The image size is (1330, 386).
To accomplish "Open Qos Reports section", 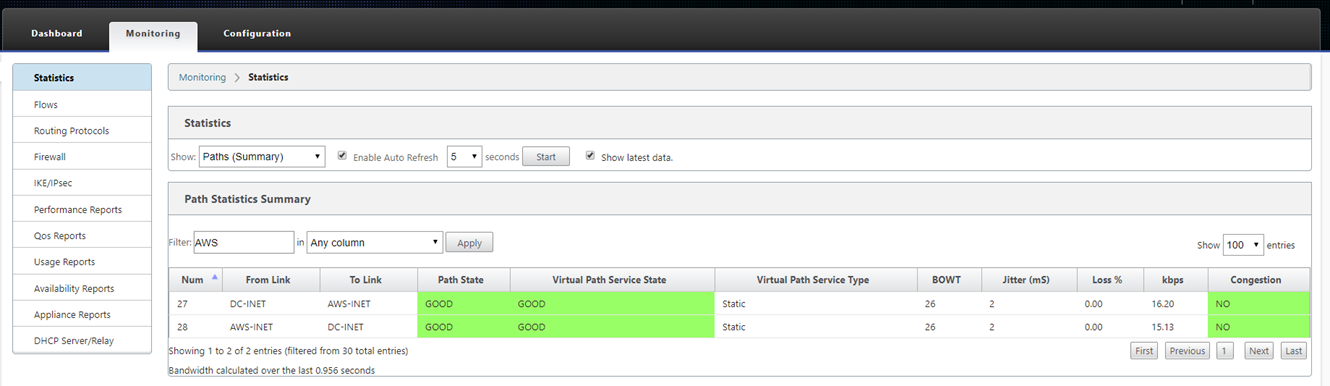I will (x=82, y=236).
